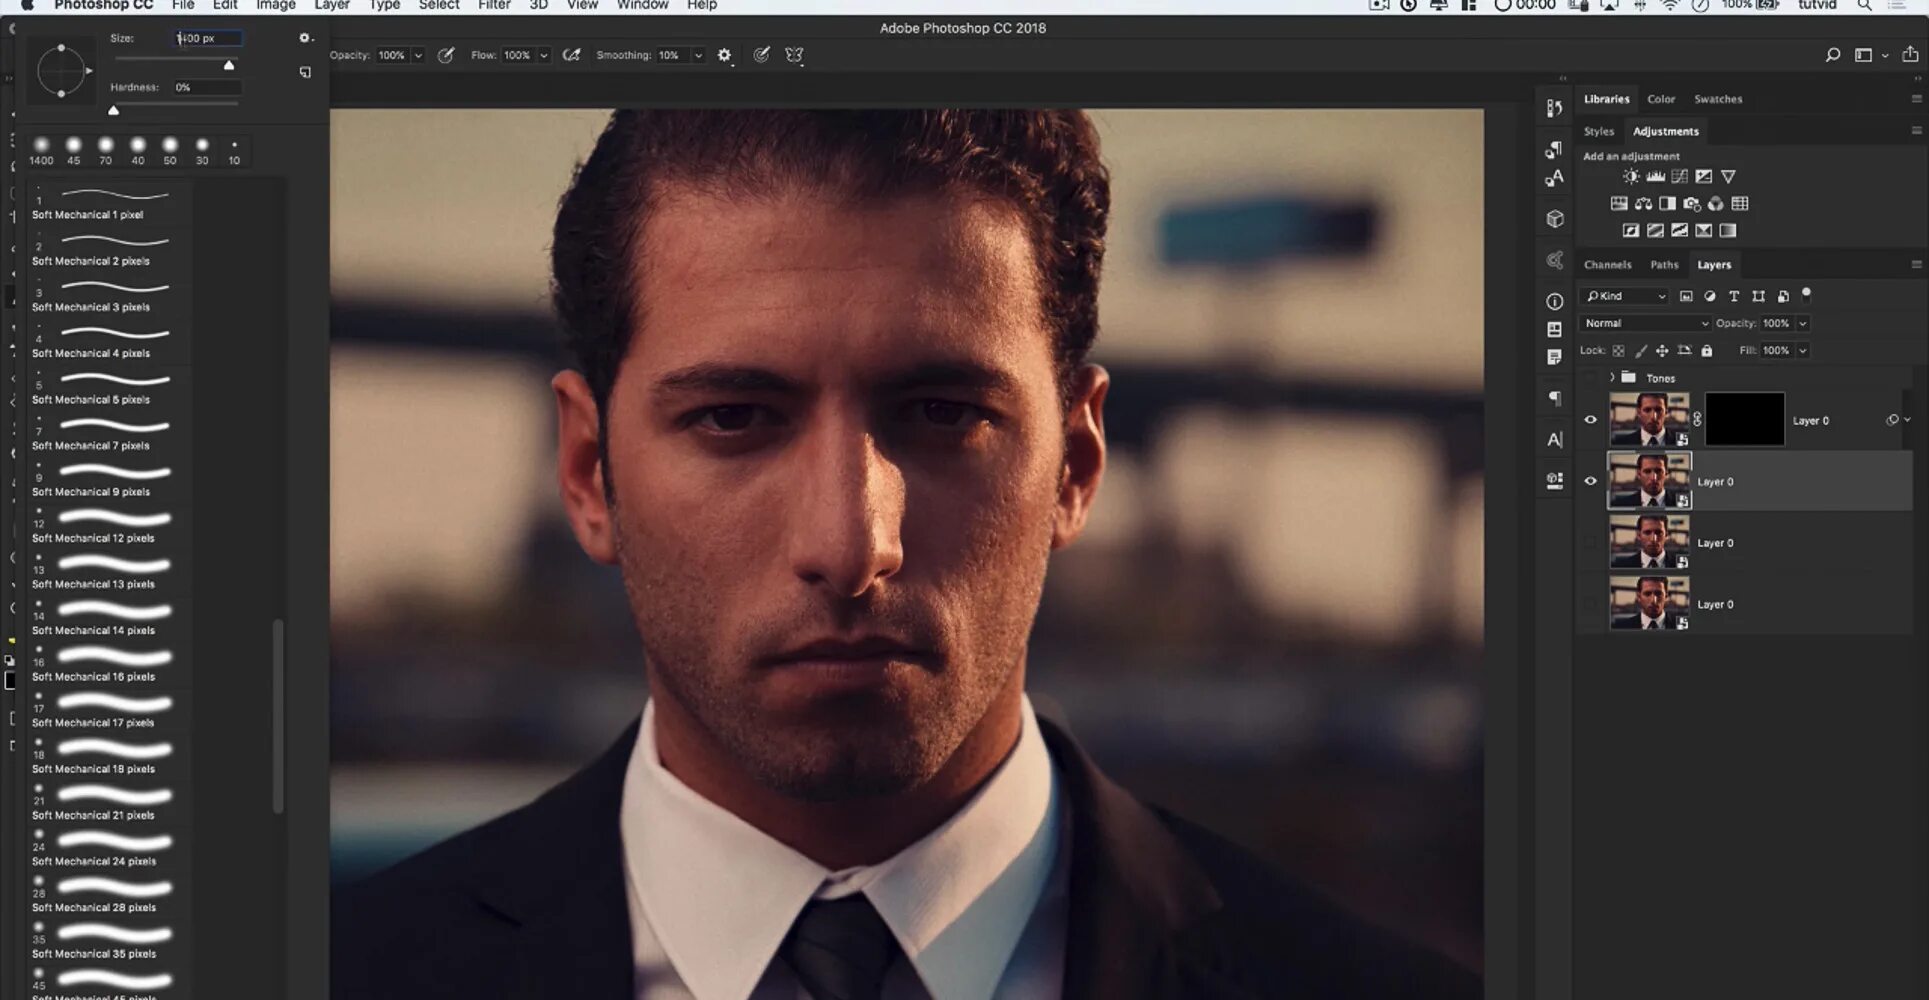Add a Channel Mixer adjustment

[x=1716, y=204]
